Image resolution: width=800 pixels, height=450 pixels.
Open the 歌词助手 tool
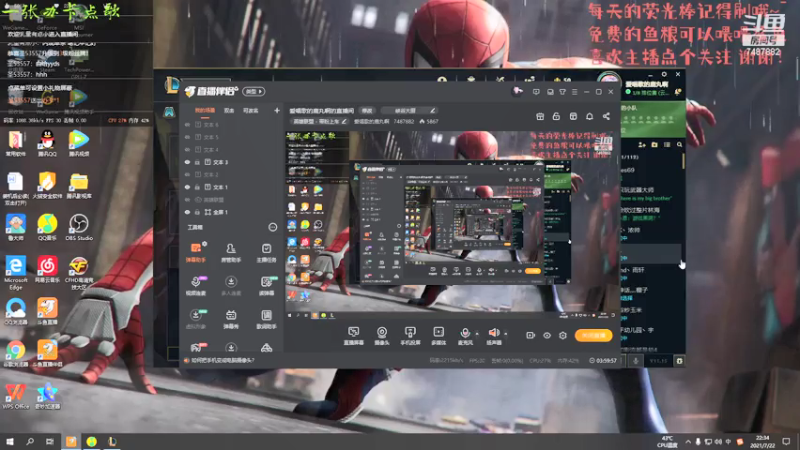[x=266, y=319]
